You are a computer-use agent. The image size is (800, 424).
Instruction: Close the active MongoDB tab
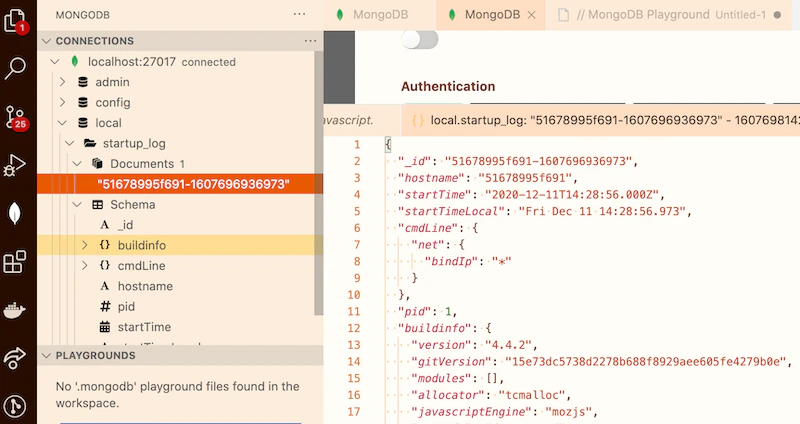pyautogui.click(x=532, y=15)
